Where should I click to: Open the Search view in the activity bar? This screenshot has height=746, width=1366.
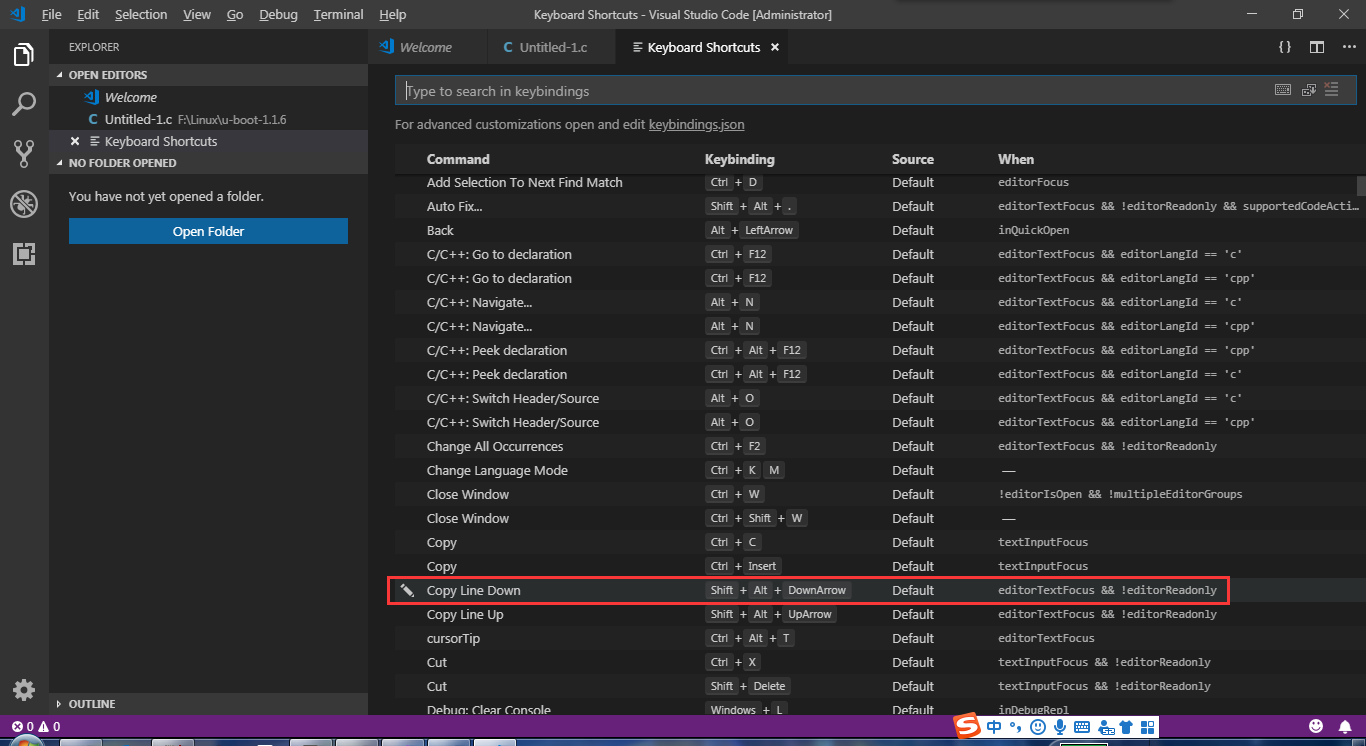click(24, 104)
